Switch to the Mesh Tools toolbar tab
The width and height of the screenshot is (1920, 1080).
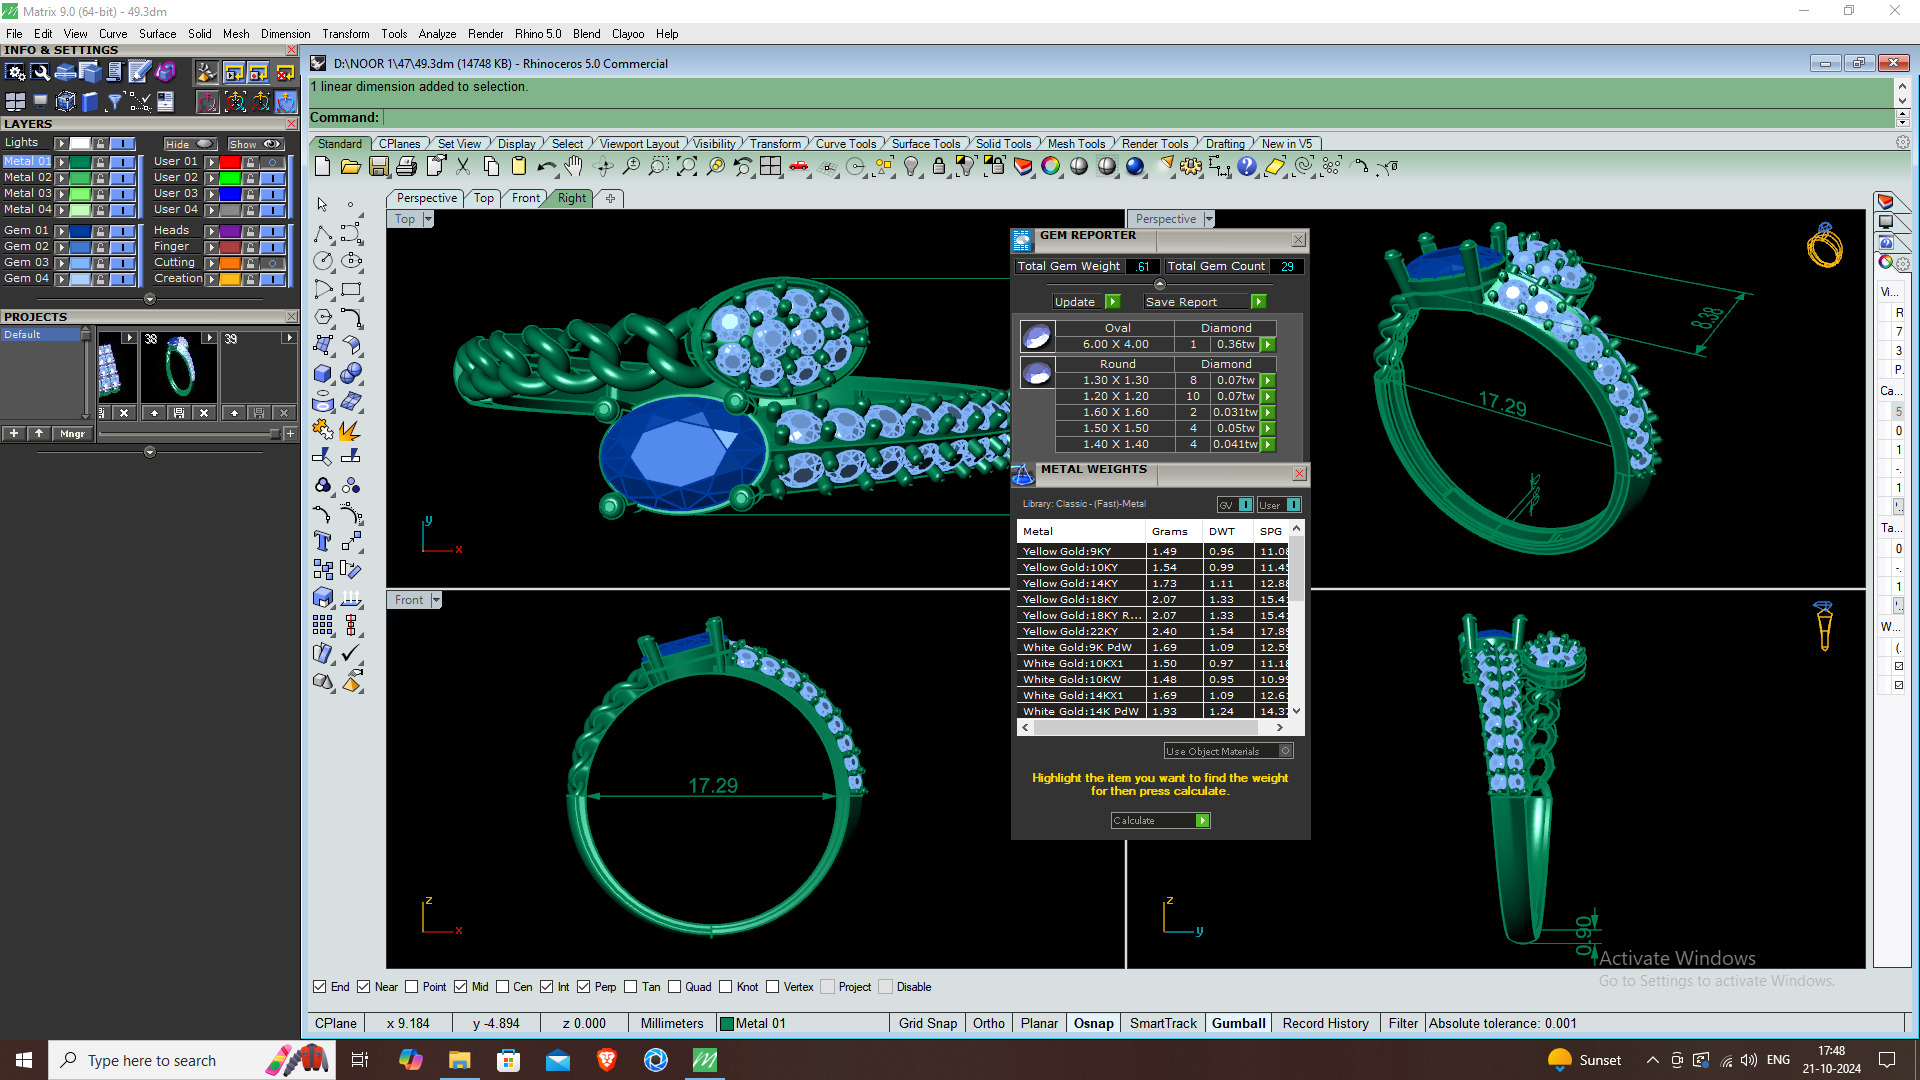pyautogui.click(x=1076, y=144)
